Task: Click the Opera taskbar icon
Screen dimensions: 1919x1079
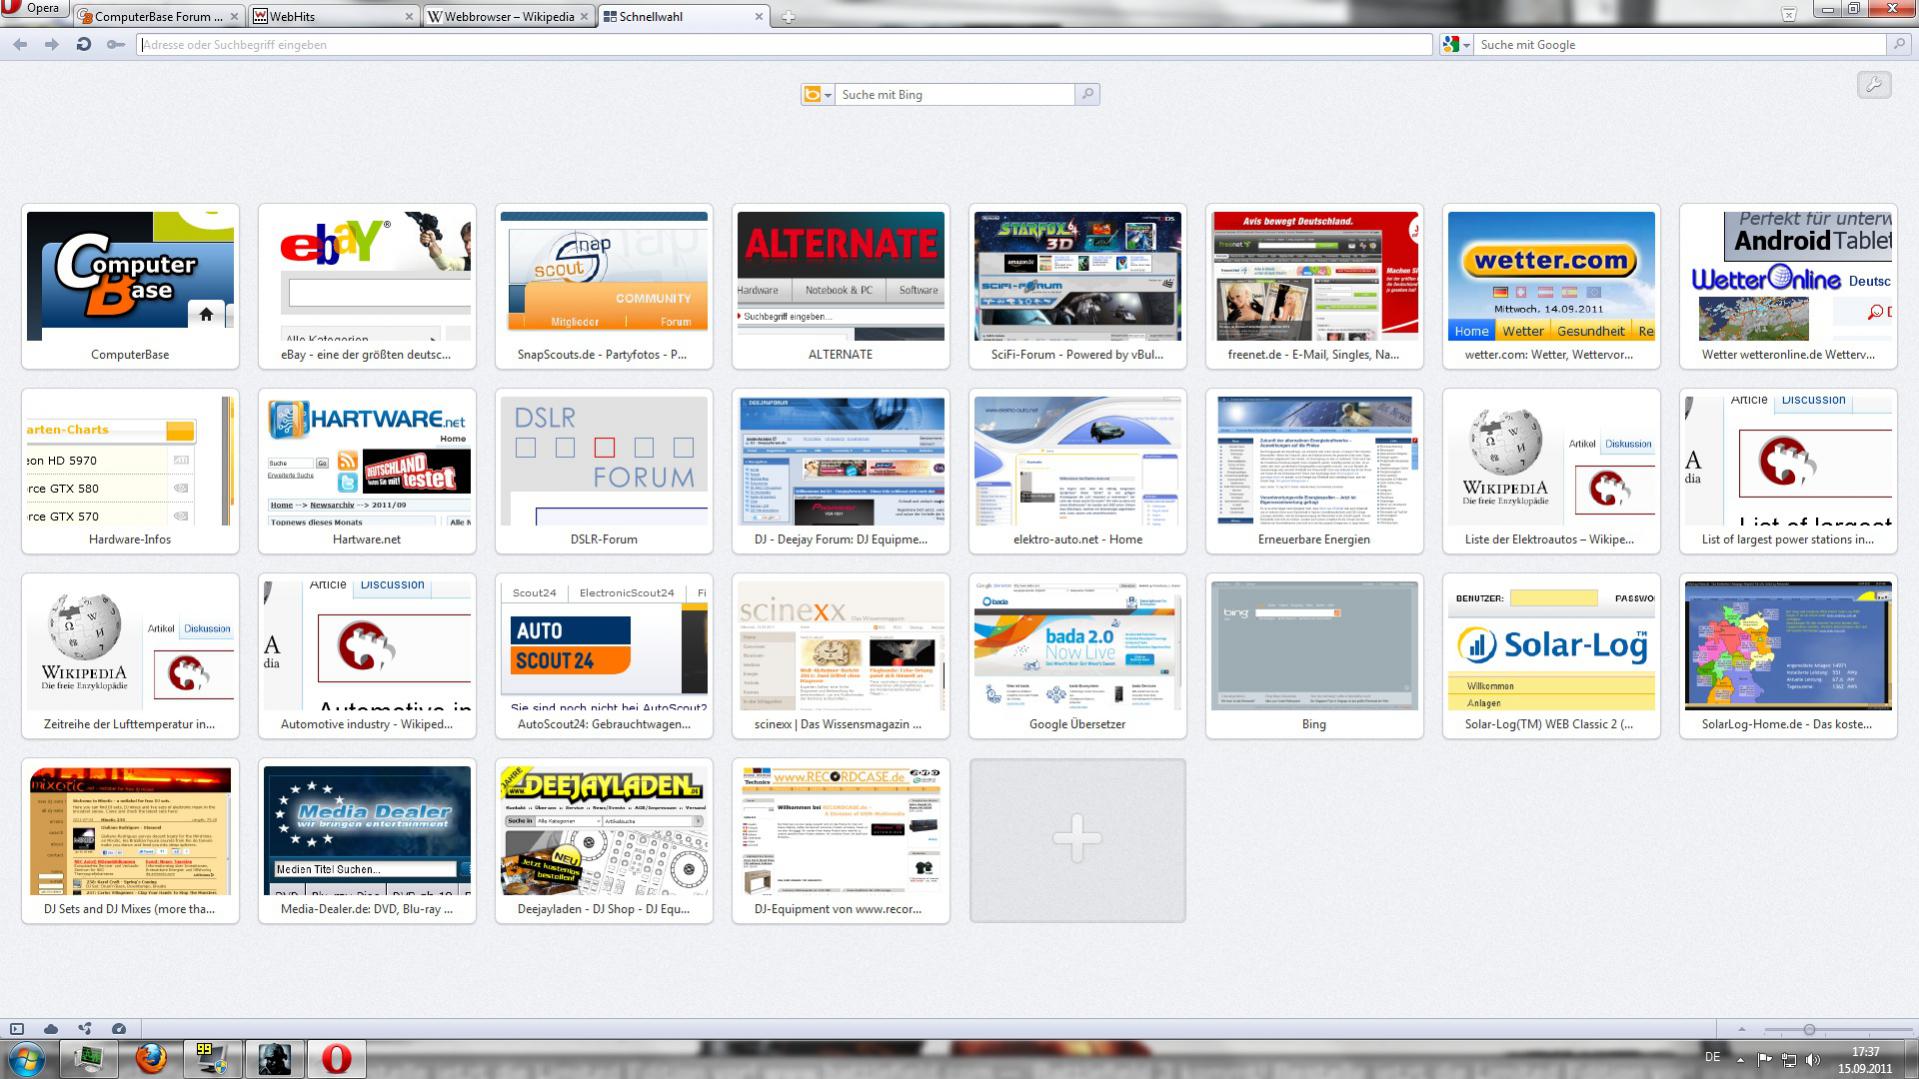Action: [336, 1059]
